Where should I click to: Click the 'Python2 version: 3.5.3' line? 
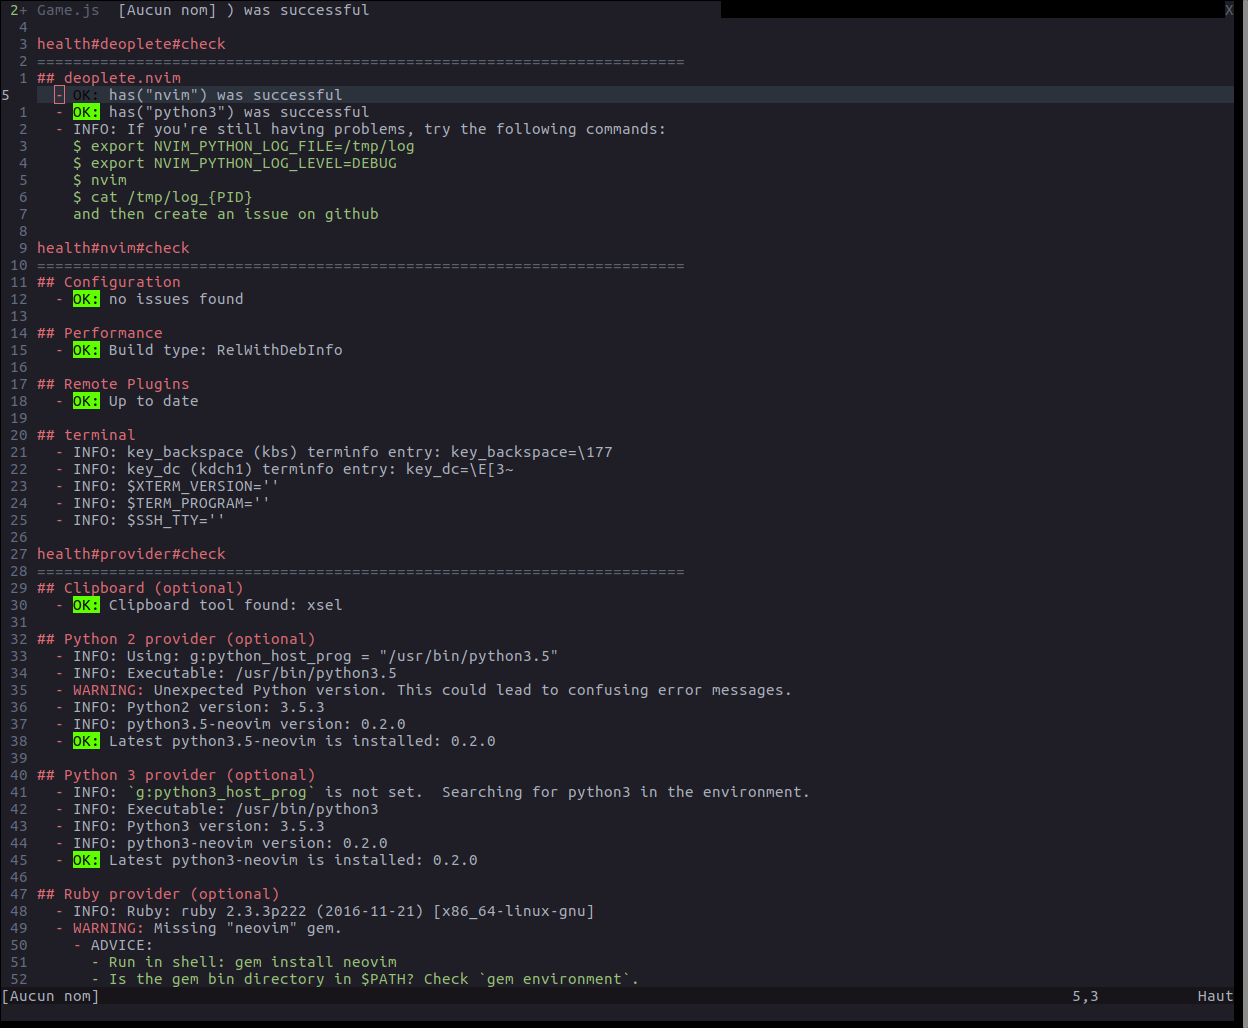(x=190, y=707)
